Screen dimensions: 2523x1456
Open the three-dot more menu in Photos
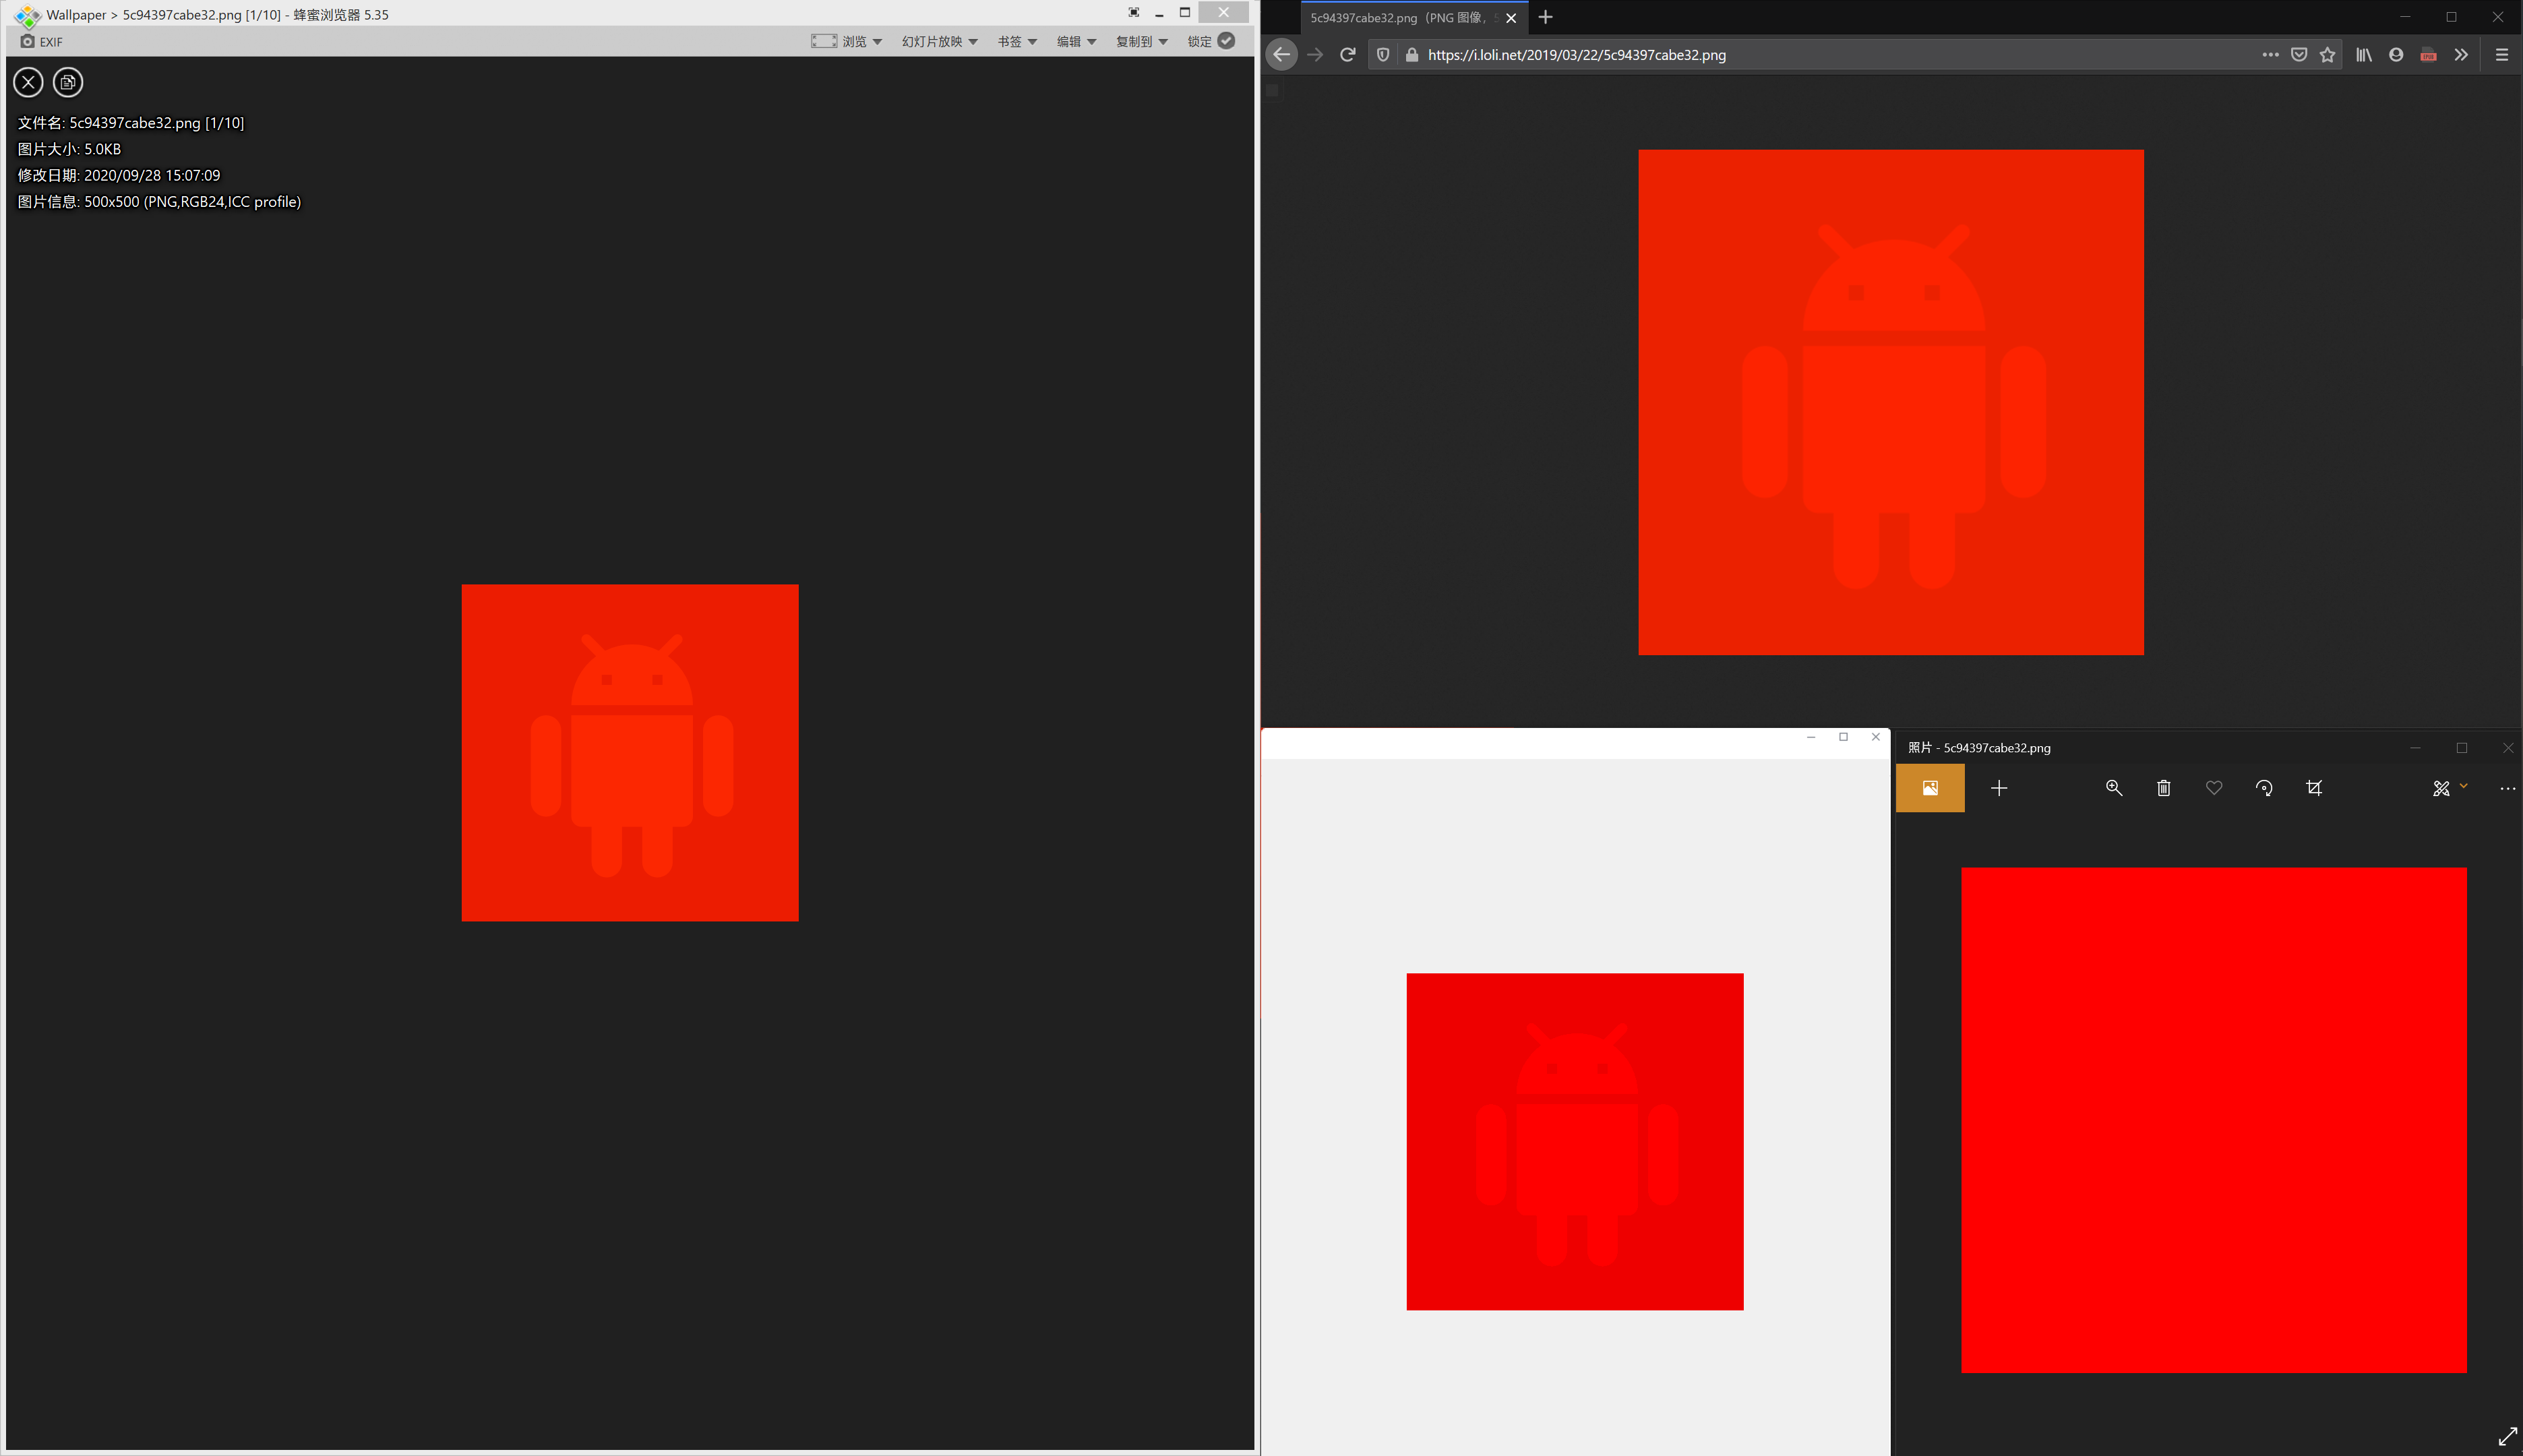tap(2507, 788)
